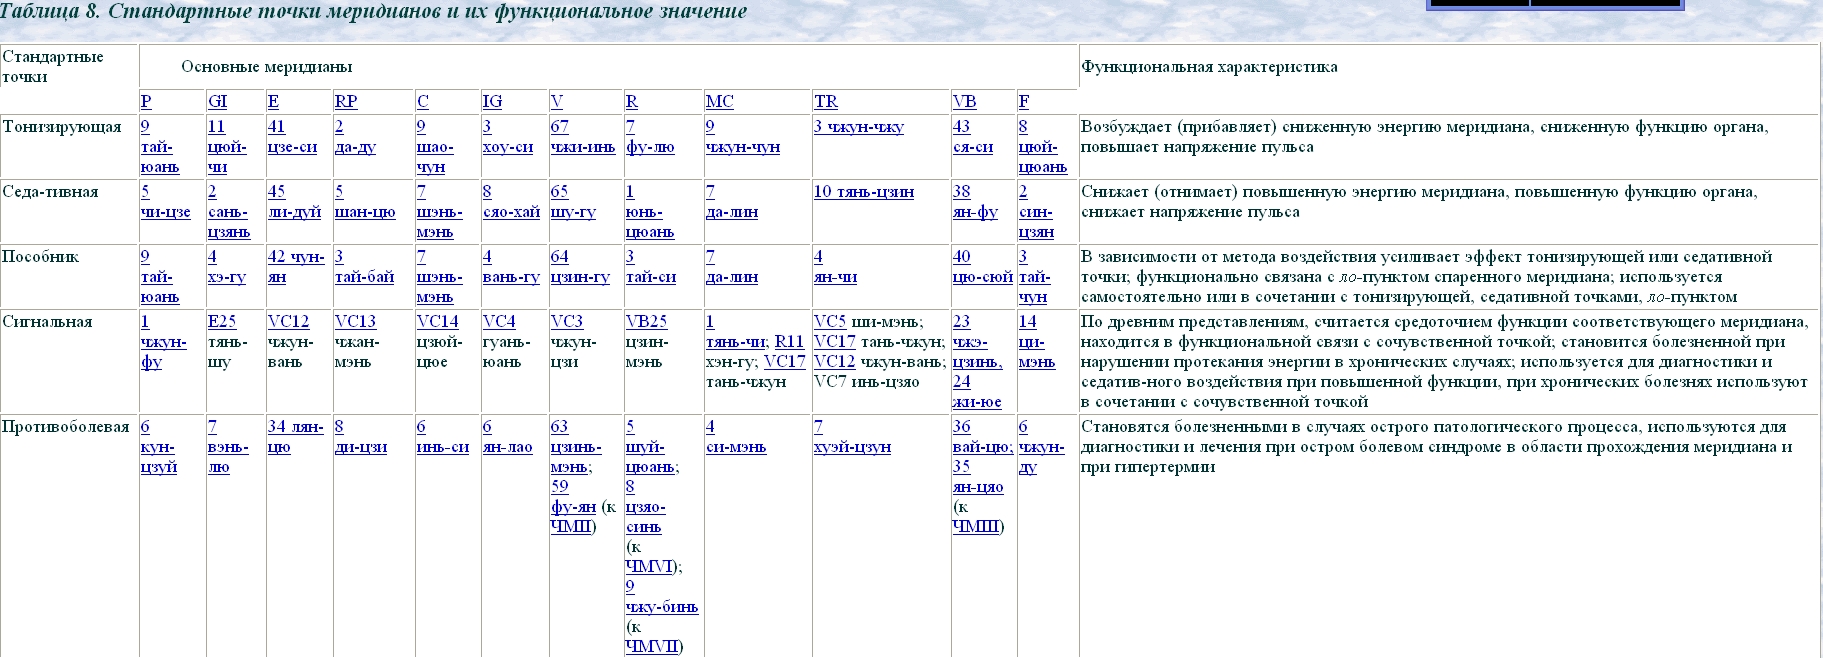Open the V meridian header link
1823x658 pixels.
556,102
